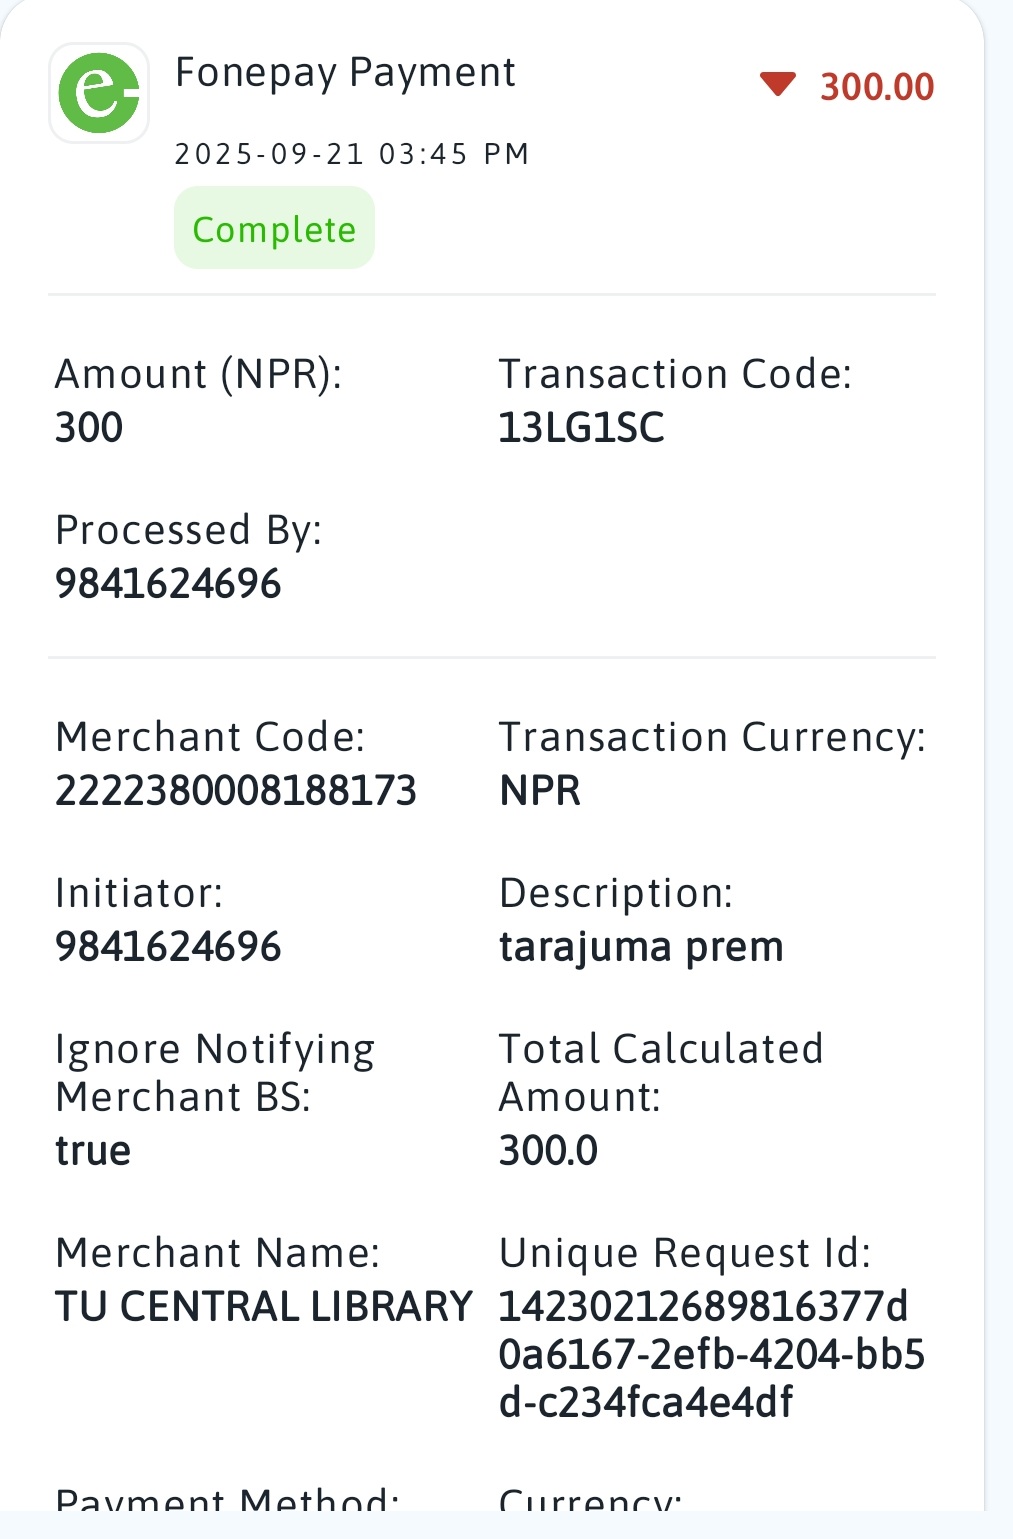Click the red 300.00 debit amount
The image size is (1013, 1539).
[x=877, y=87]
